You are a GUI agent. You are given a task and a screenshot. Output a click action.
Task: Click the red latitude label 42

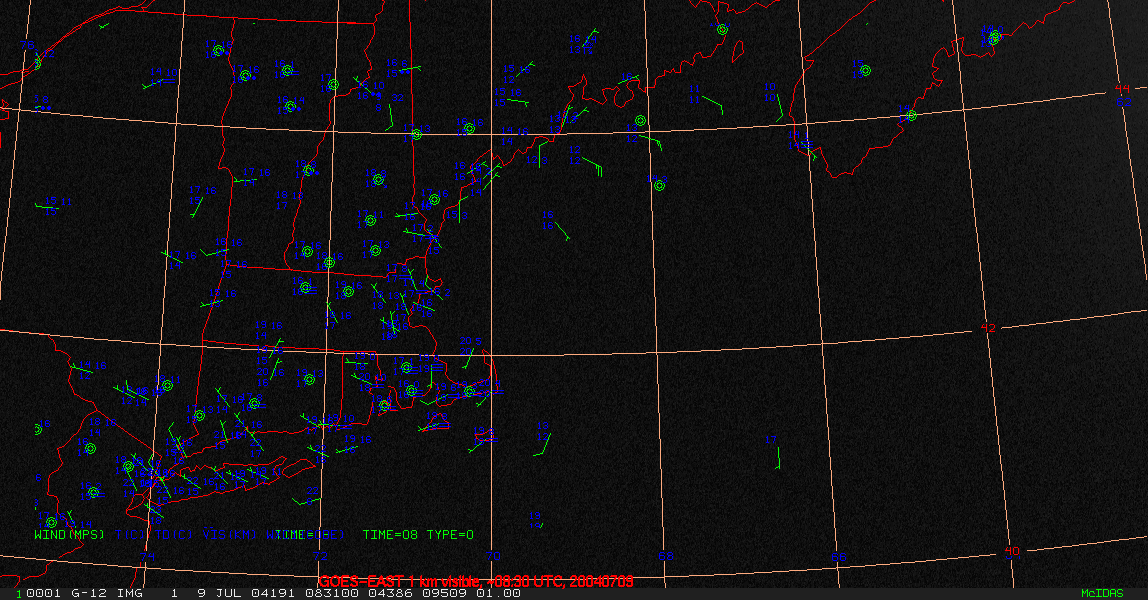point(988,328)
